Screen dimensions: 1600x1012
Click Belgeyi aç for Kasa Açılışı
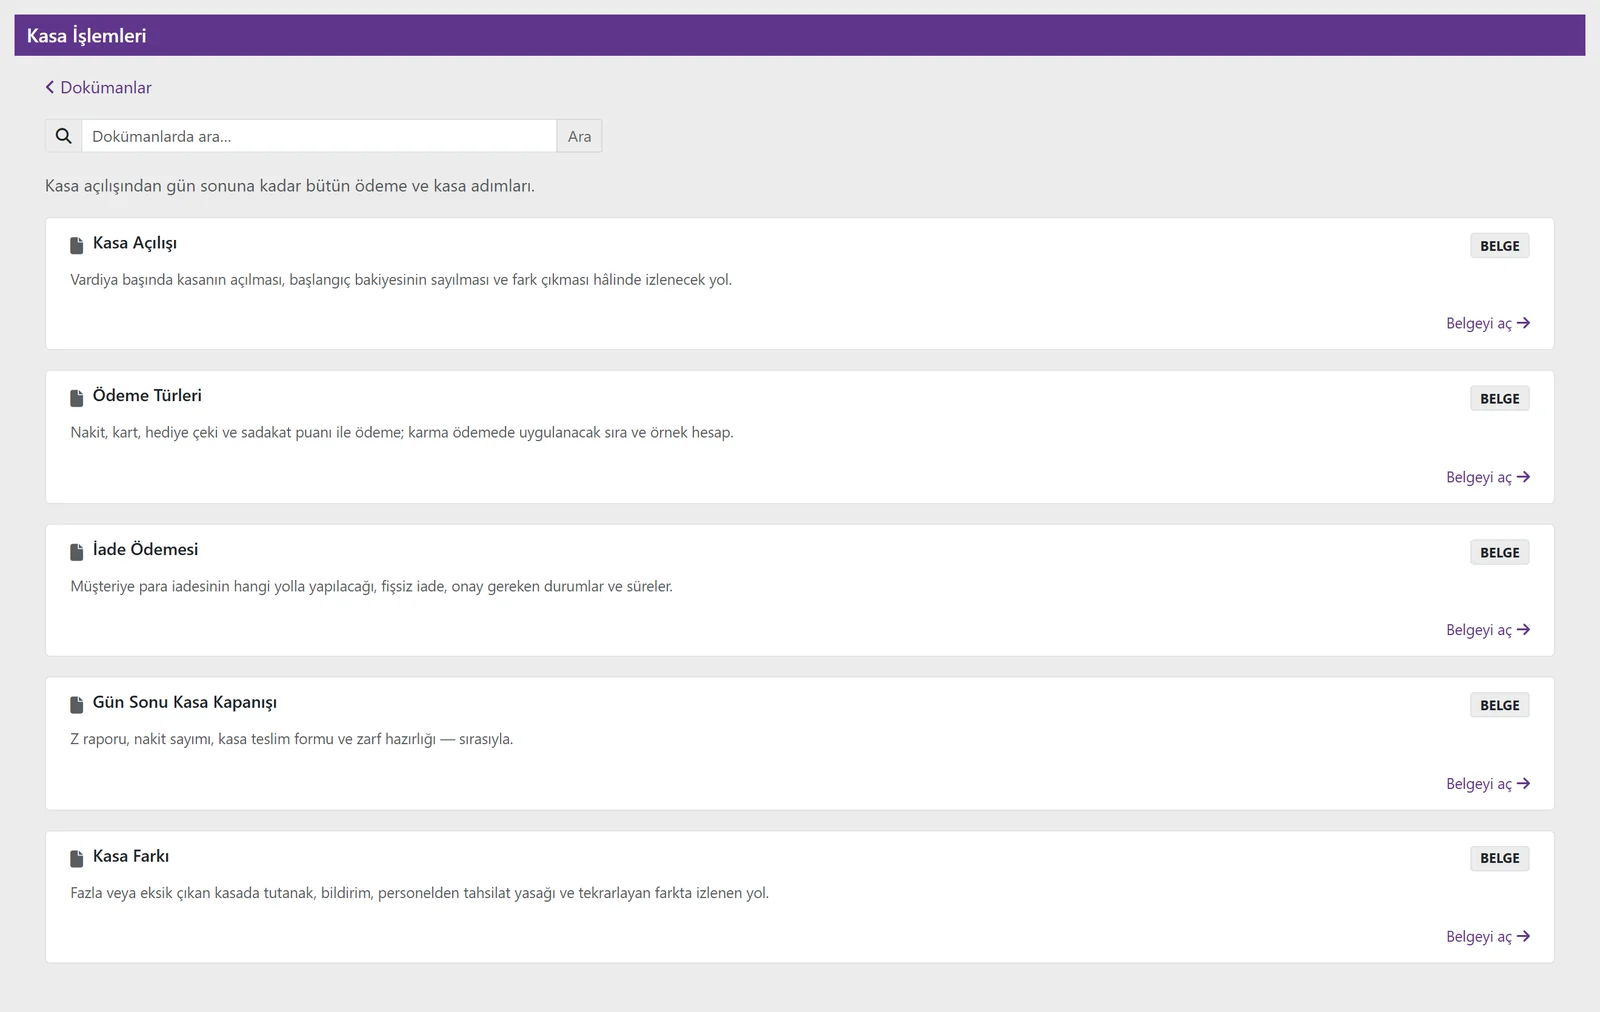pos(1488,324)
